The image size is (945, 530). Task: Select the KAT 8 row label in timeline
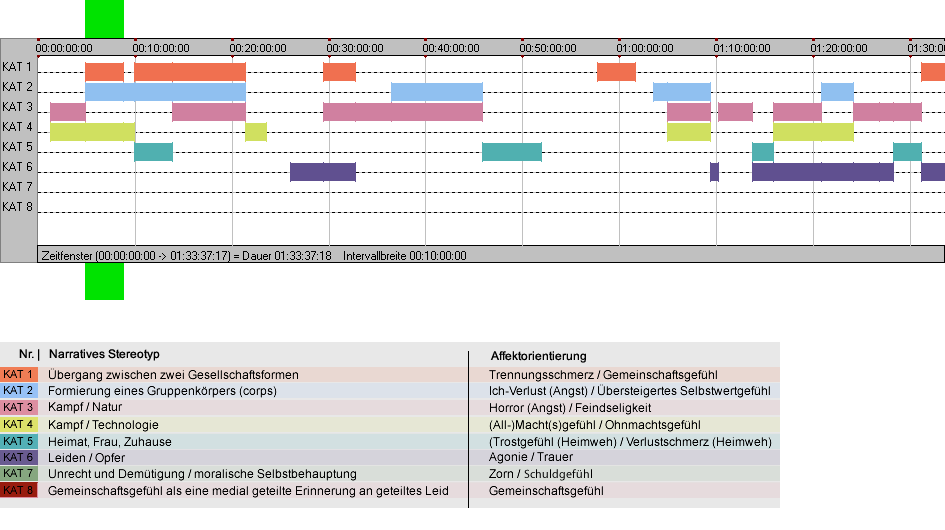click(17, 206)
